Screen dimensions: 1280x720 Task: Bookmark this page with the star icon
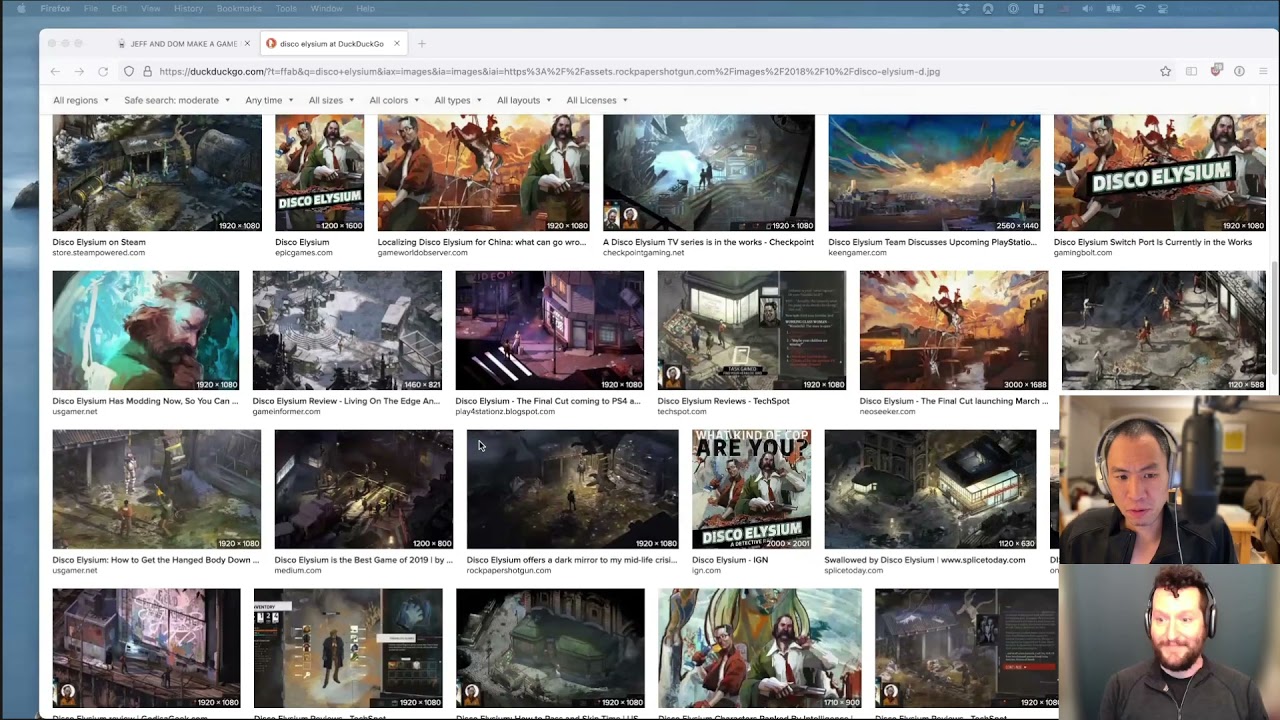(x=1165, y=72)
